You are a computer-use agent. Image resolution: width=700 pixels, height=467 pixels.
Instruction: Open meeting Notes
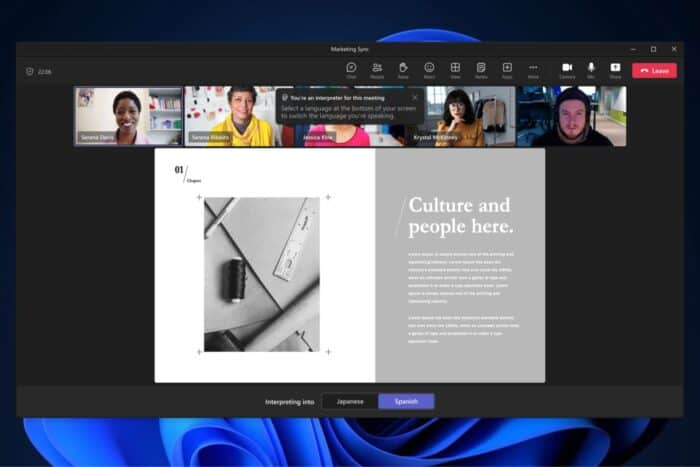(x=481, y=69)
